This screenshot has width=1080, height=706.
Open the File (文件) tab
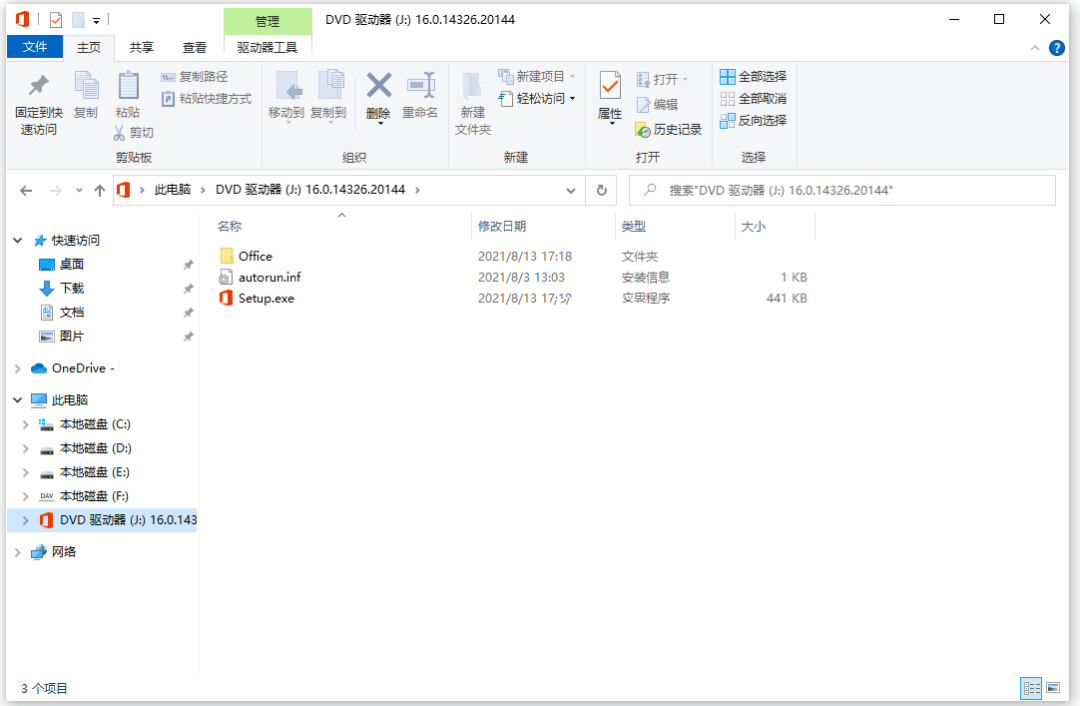(35, 46)
